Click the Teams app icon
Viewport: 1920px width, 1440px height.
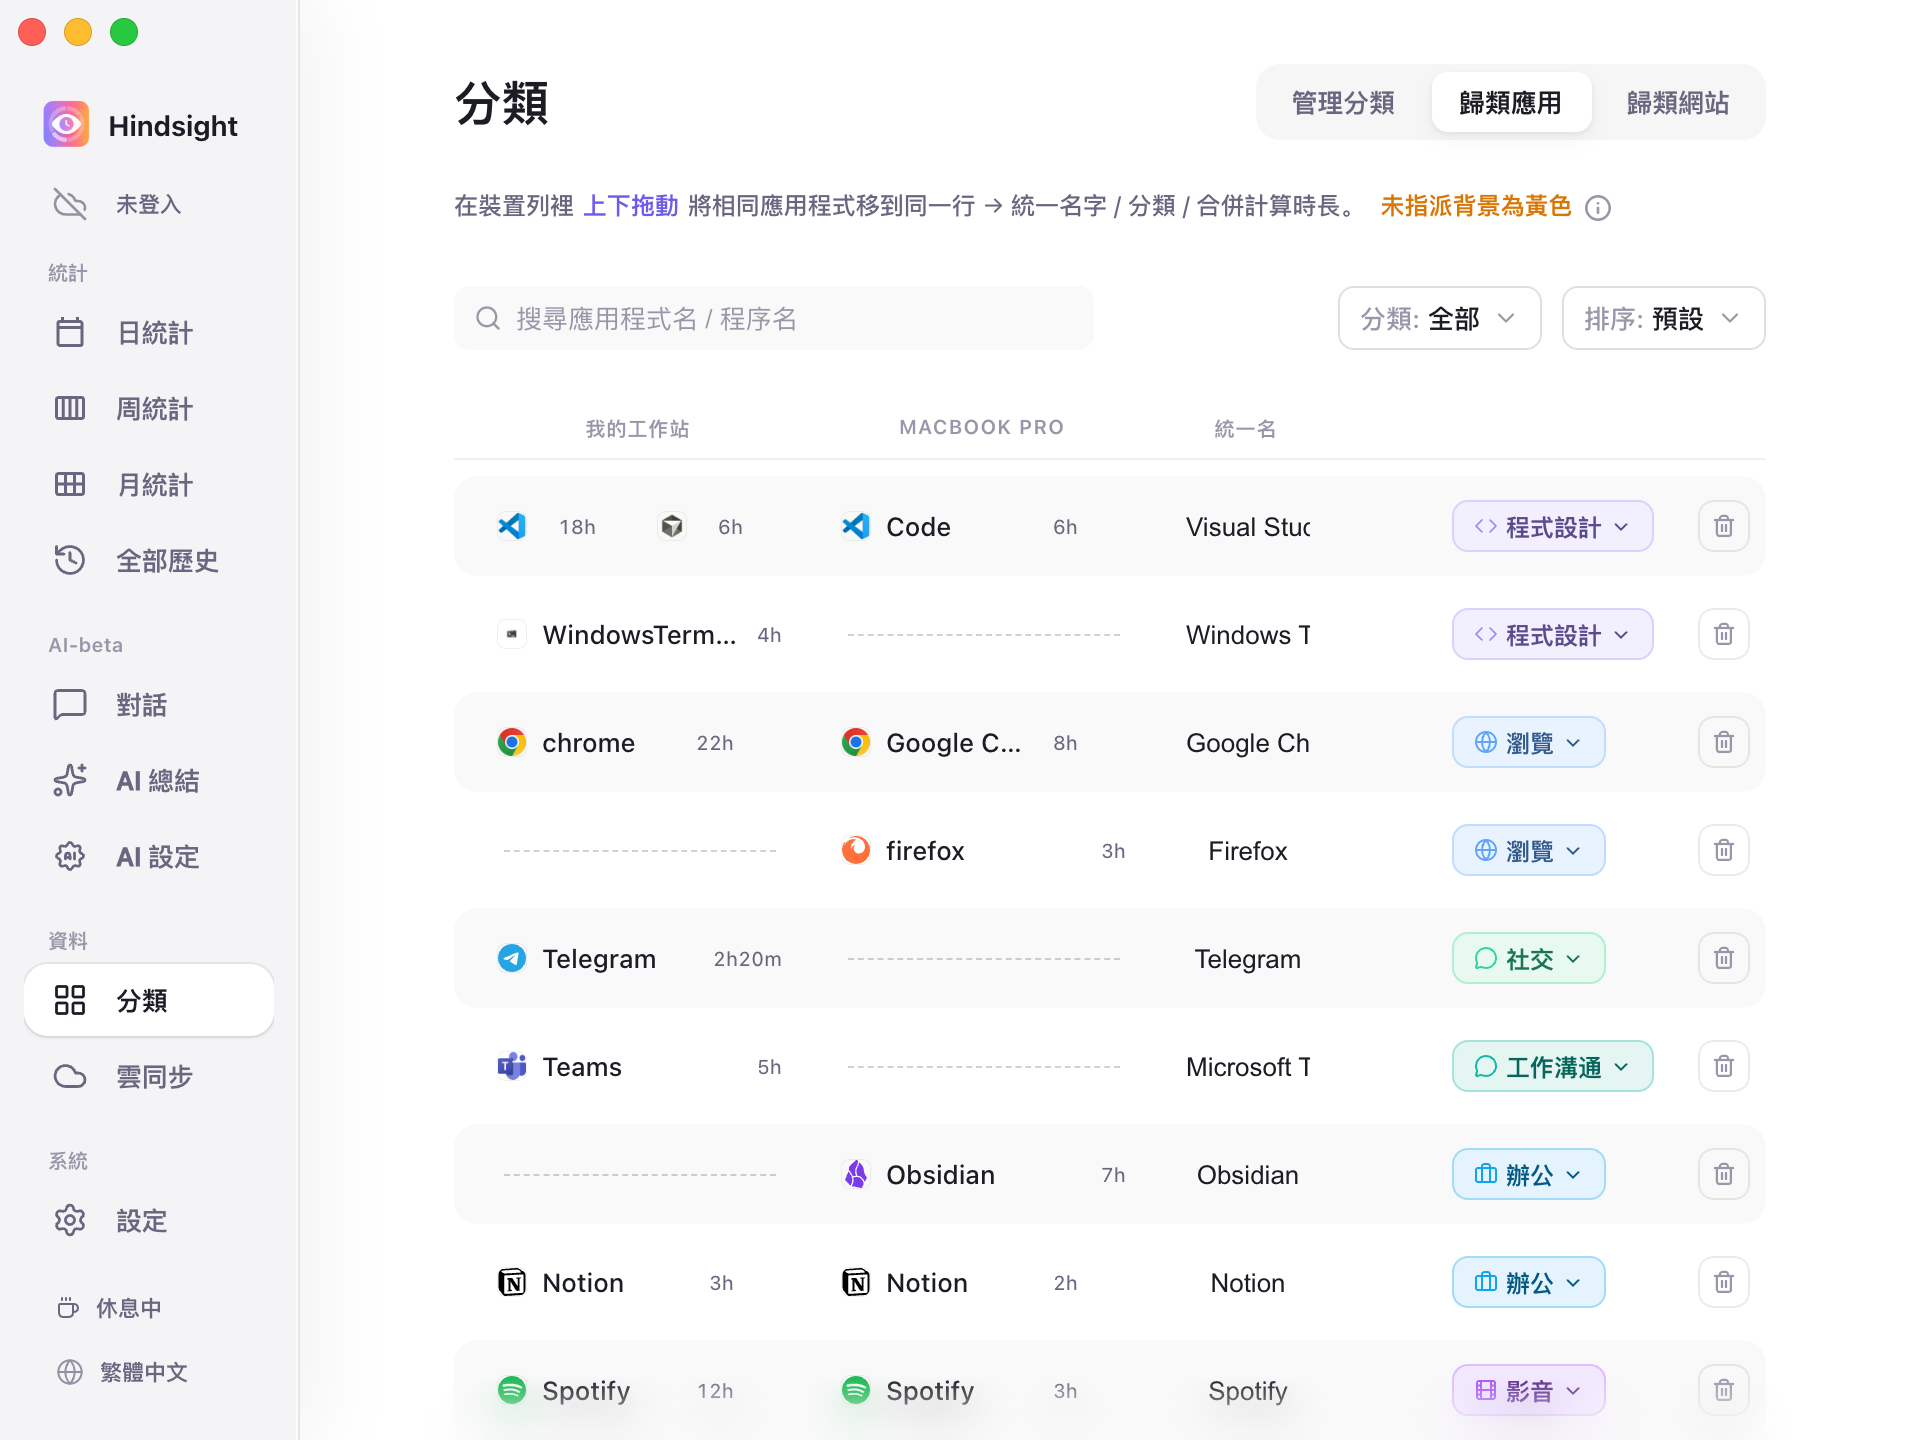[x=512, y=1066]
